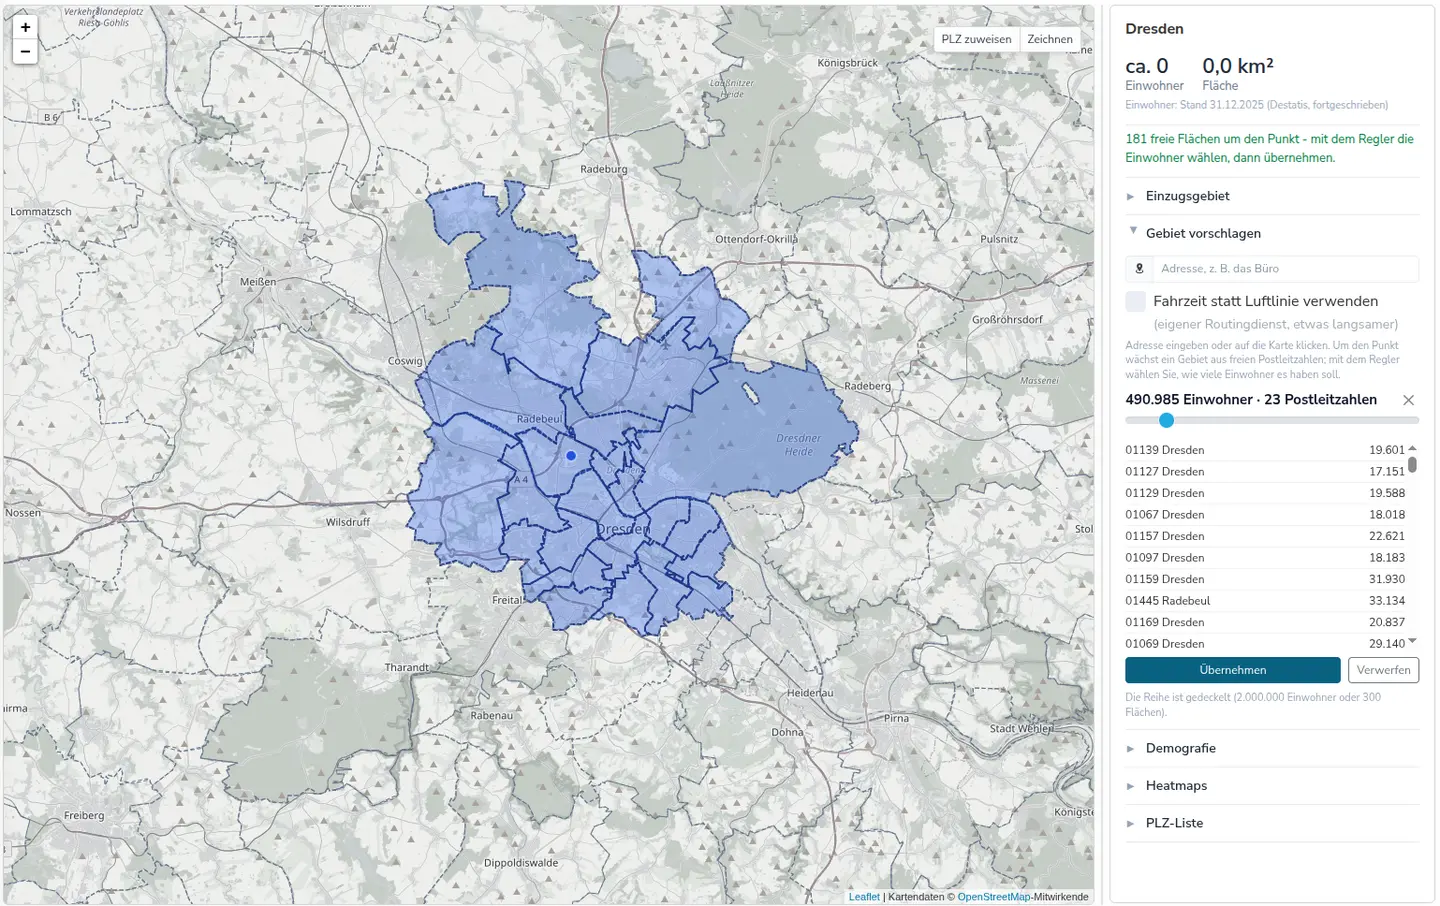
Task: Select row 01069 Dresden
Action: pyautogui.click(x=1265, y=644)
